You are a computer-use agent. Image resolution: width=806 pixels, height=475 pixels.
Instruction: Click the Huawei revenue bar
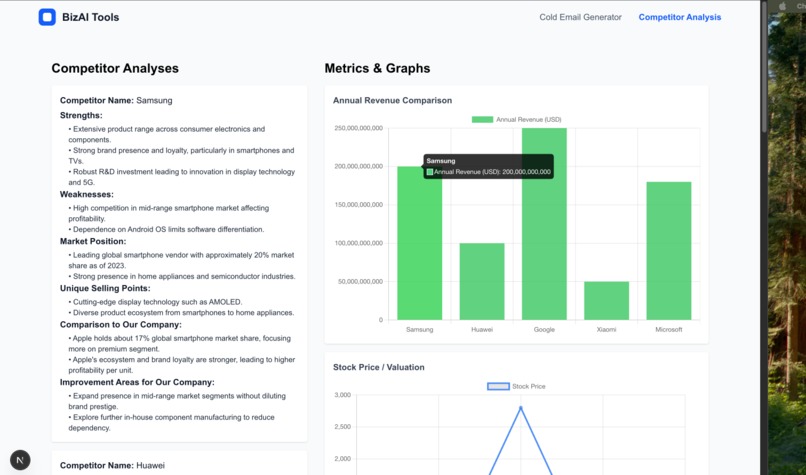482,281
